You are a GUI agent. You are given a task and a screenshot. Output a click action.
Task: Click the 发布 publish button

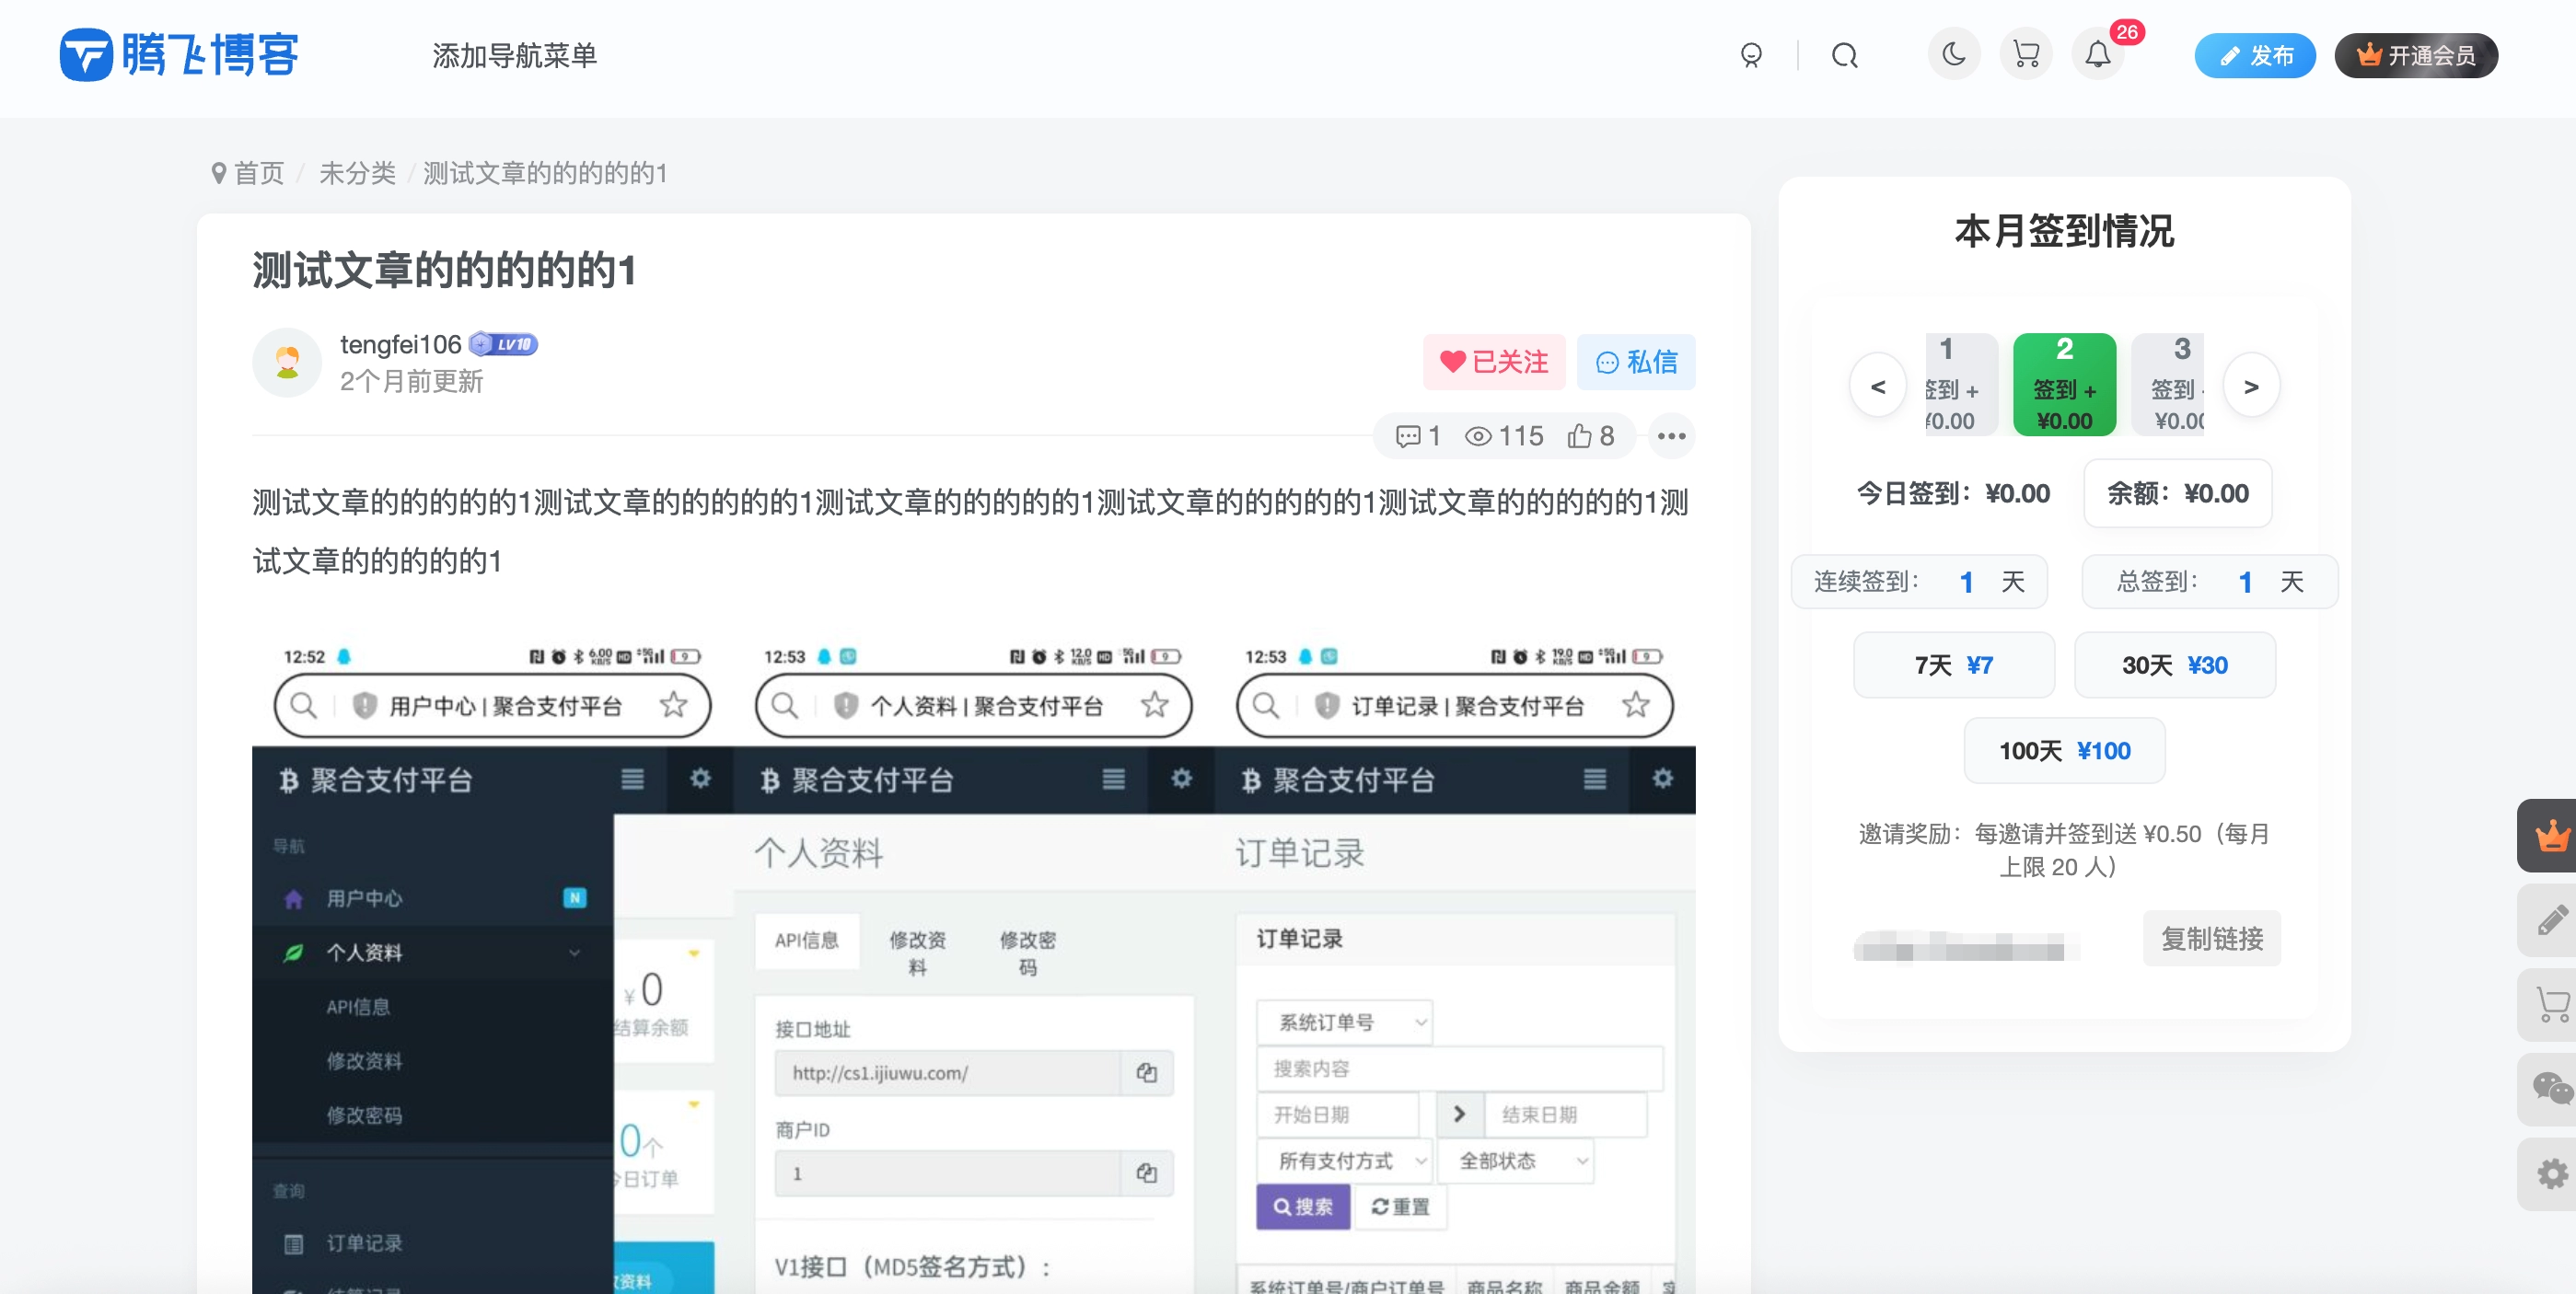2255,56
